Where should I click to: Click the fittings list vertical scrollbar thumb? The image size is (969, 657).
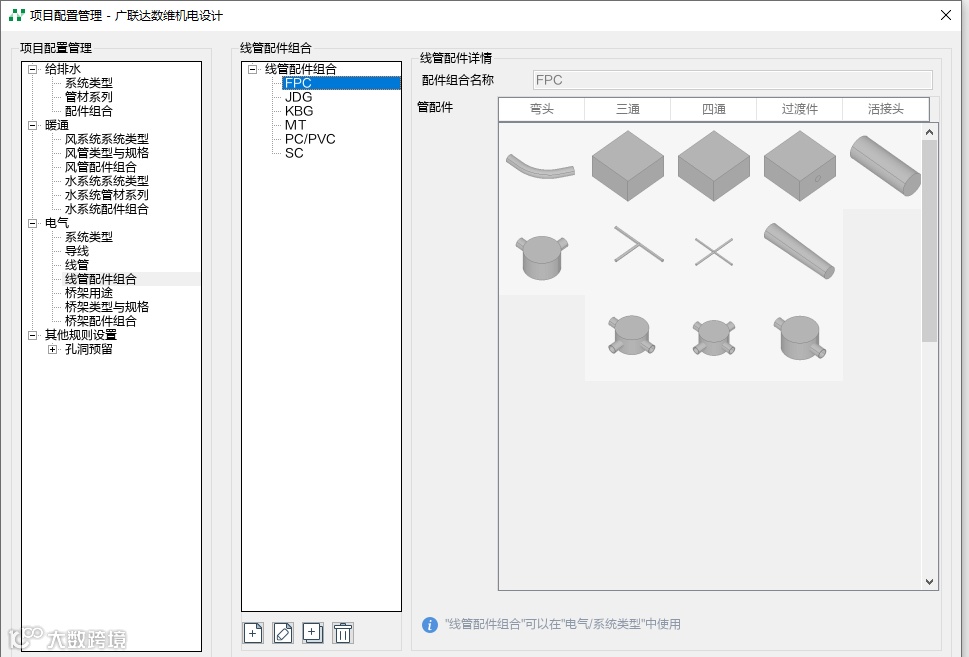929,241
